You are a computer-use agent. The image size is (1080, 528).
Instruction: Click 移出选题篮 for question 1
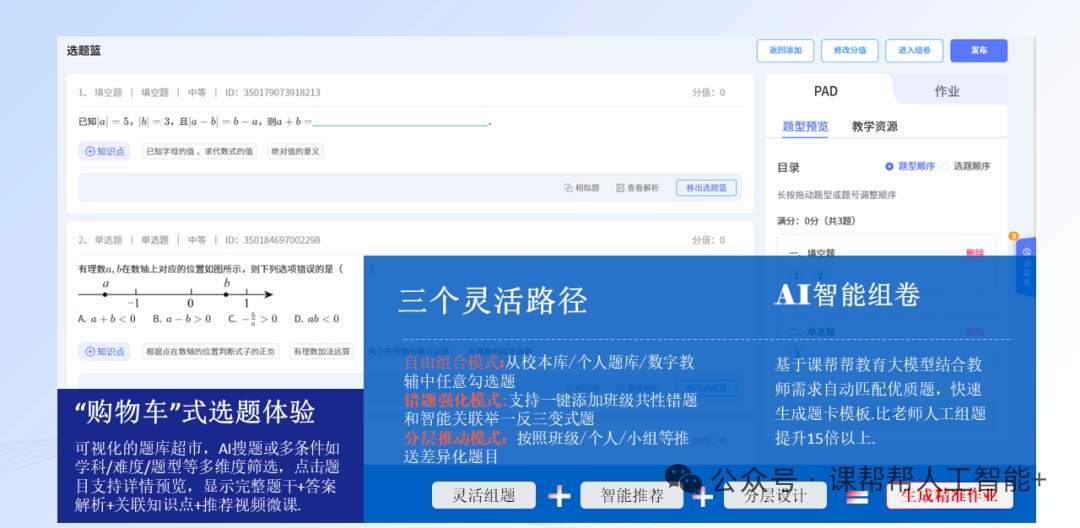coord(707,188)
